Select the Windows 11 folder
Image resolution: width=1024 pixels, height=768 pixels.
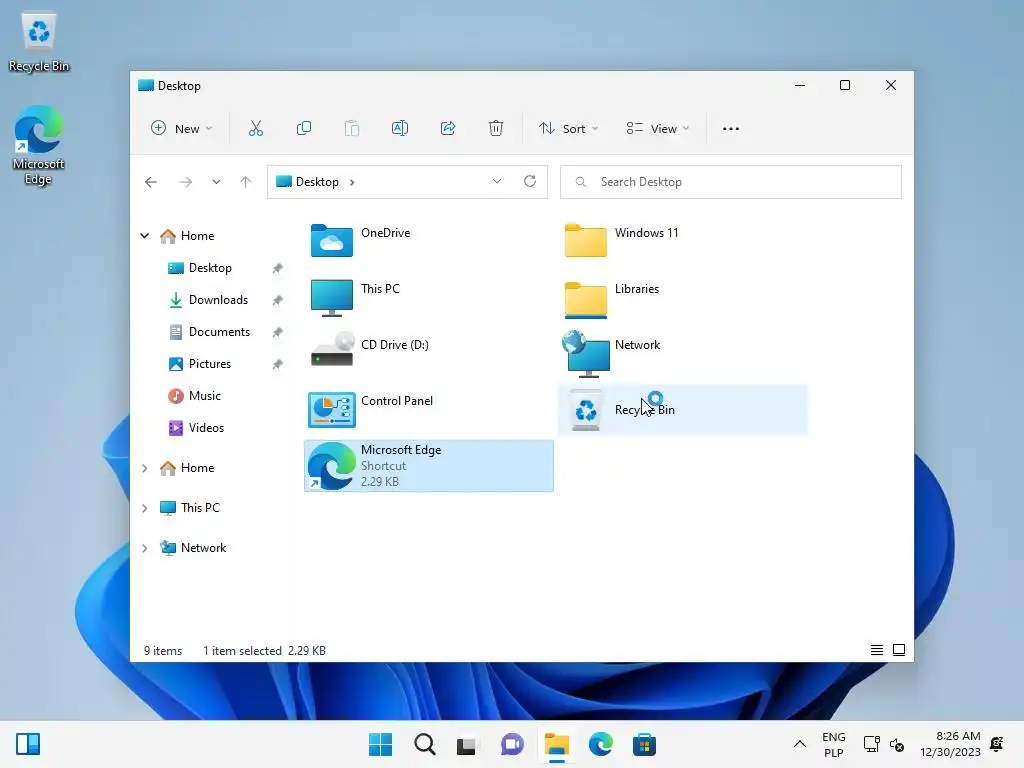click(682, 241)
